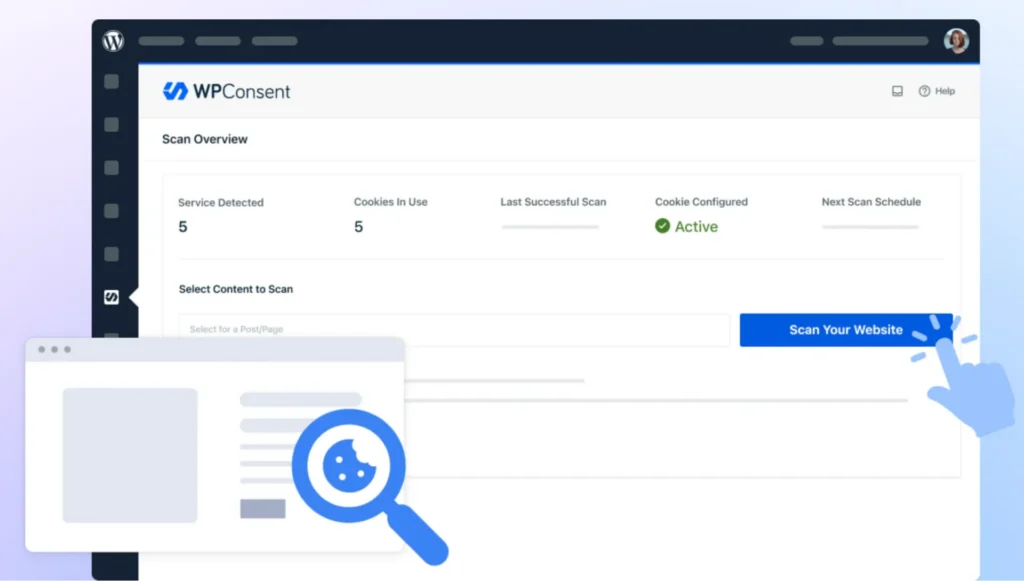
Task: Click the sidebar icon directly above WPConsent
Action: 112,254
